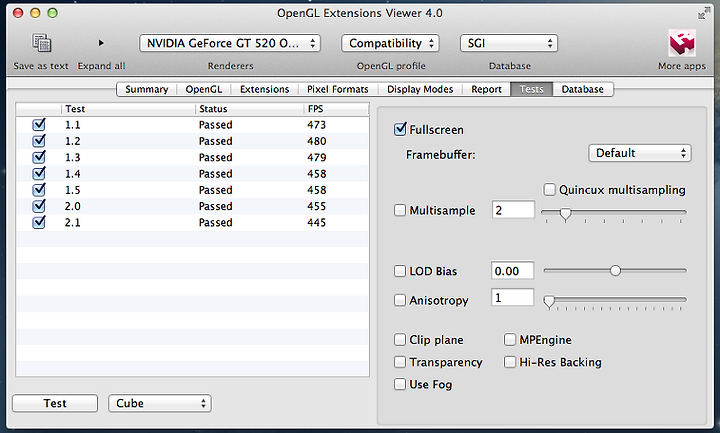Click the Anisotropy slider thumb
The image size is (720, 433).
coord(549,302)
